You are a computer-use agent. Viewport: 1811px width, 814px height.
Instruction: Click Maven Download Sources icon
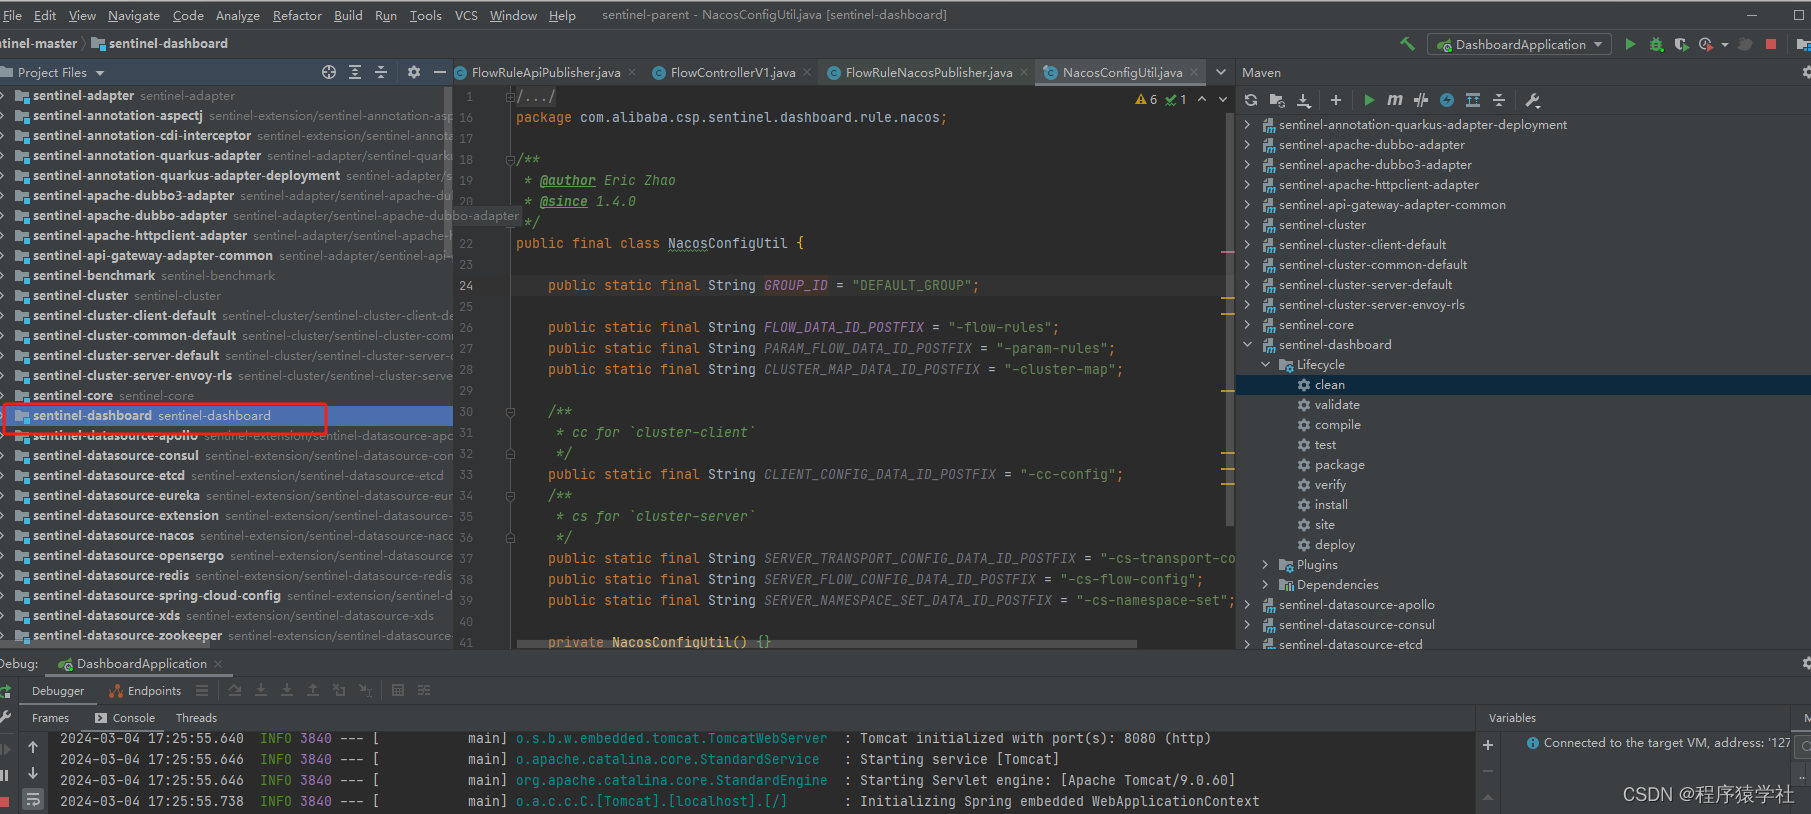point(1304,100)
